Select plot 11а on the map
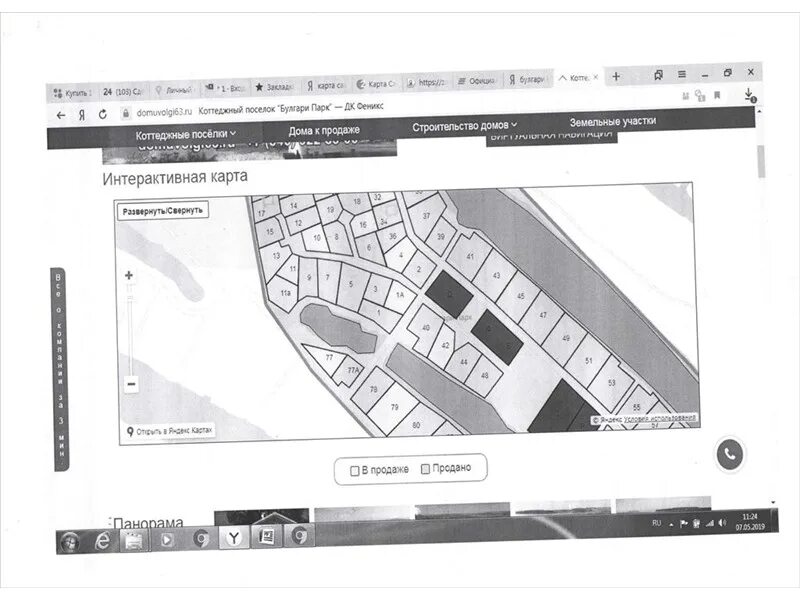The width and height of the screenshot is (800, 600). tap(285, 293)
